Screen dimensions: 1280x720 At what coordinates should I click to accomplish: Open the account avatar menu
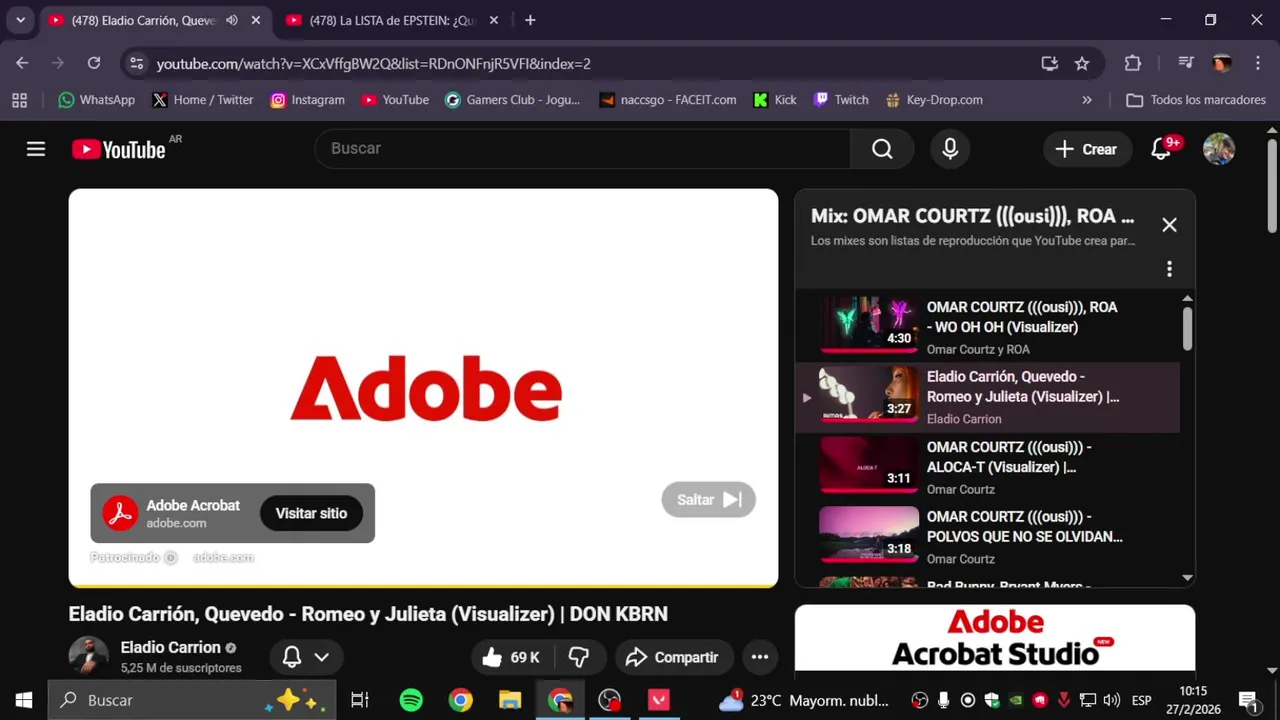(1219, 149)
